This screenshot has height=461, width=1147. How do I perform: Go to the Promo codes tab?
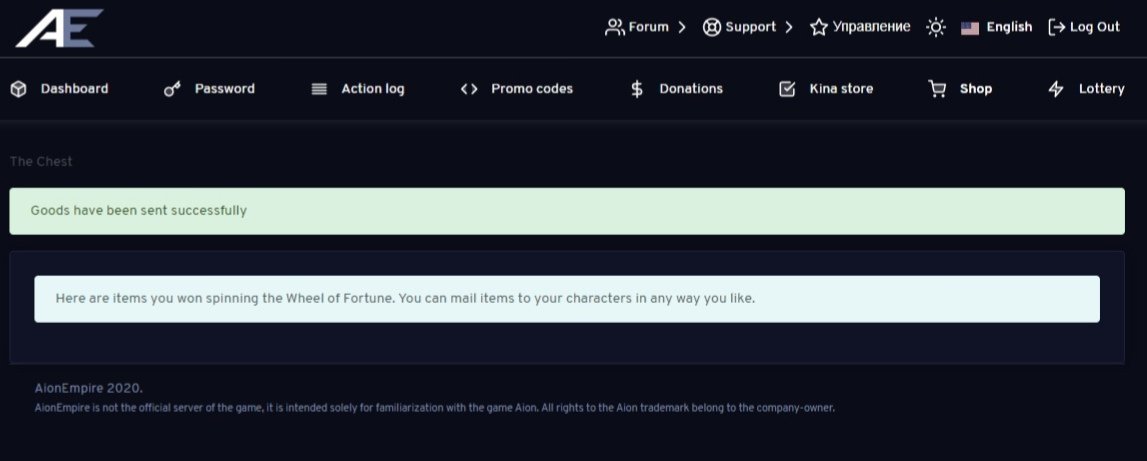click(532, 89)
